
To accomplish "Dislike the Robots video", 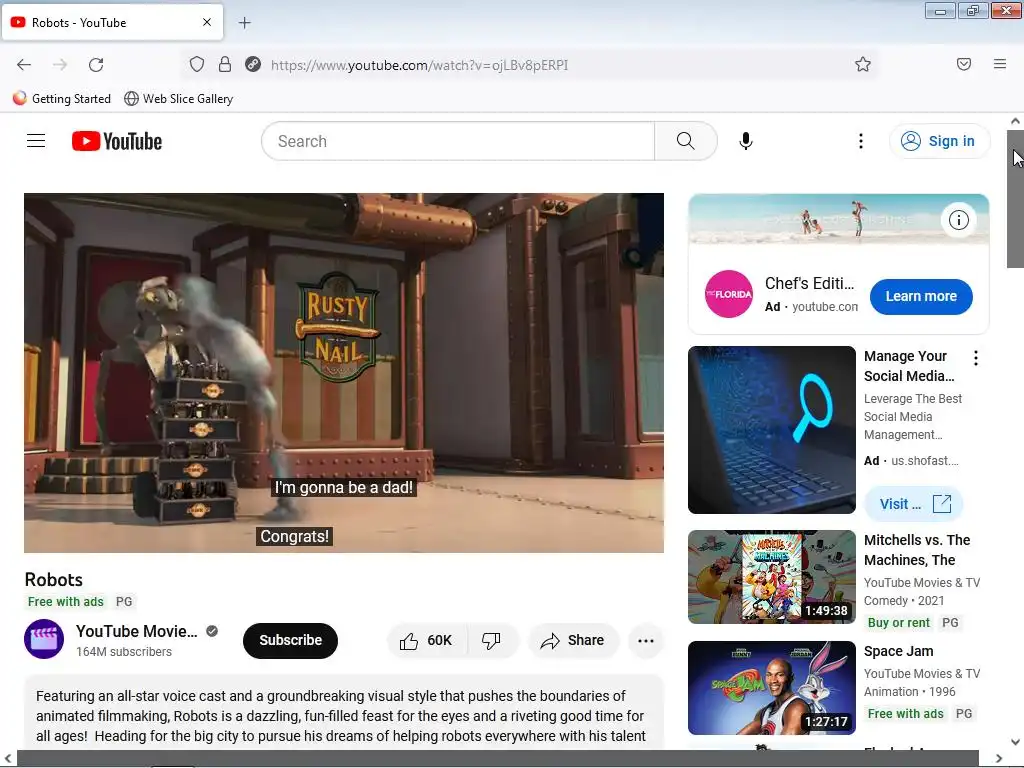I will (492, 641).
